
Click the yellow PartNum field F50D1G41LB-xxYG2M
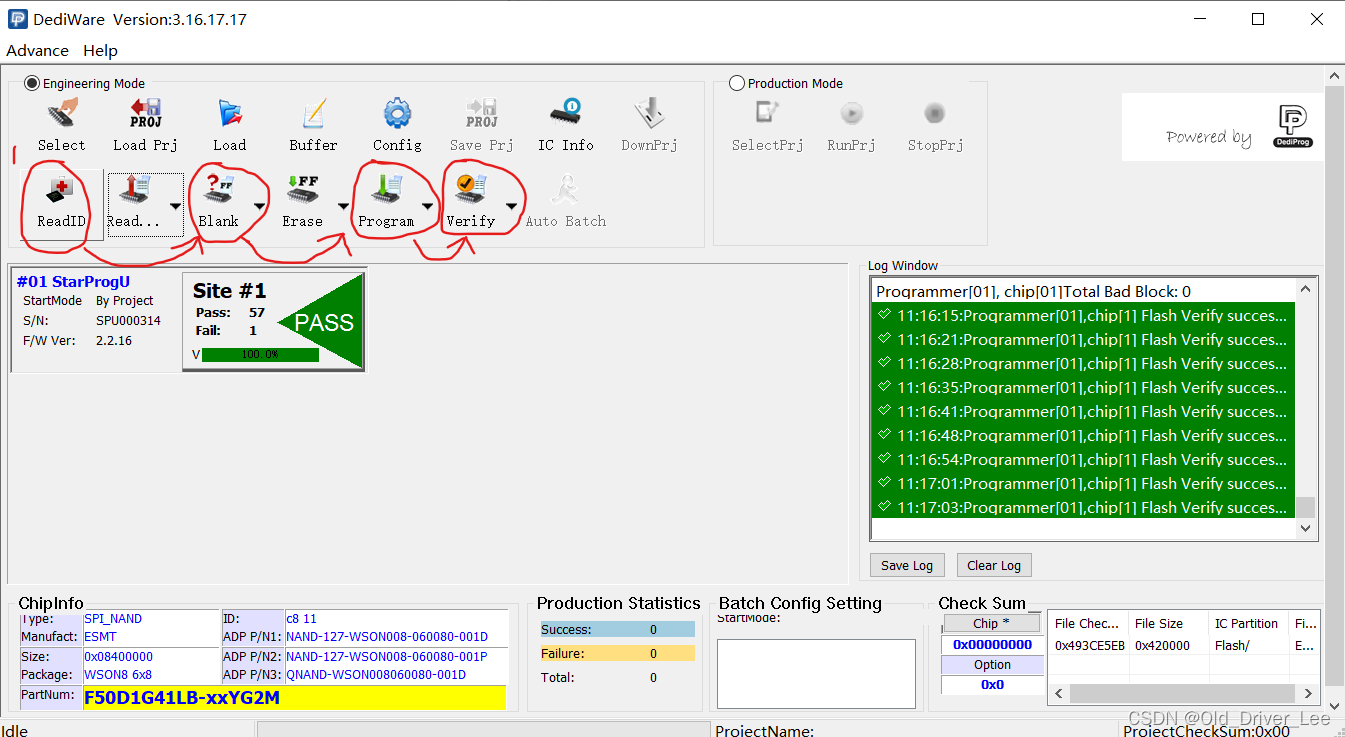point(294,697)
